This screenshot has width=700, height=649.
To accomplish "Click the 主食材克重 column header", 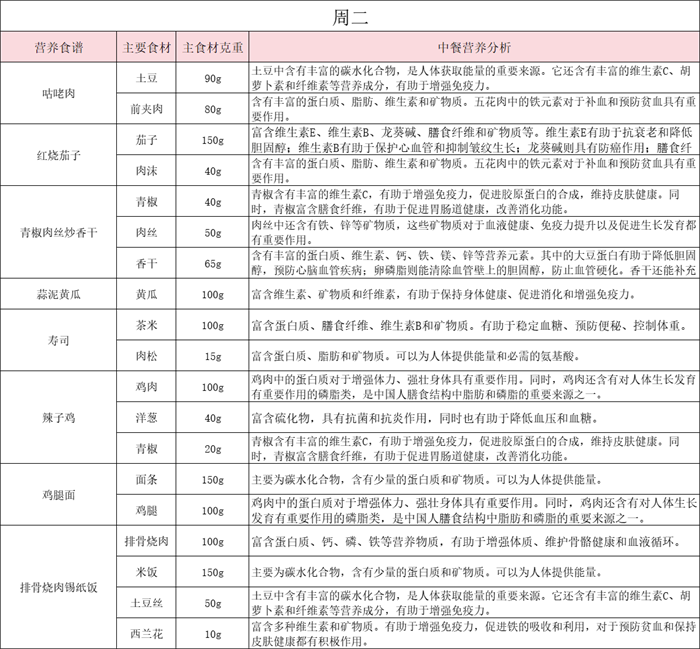I will [x=212, y=47].
